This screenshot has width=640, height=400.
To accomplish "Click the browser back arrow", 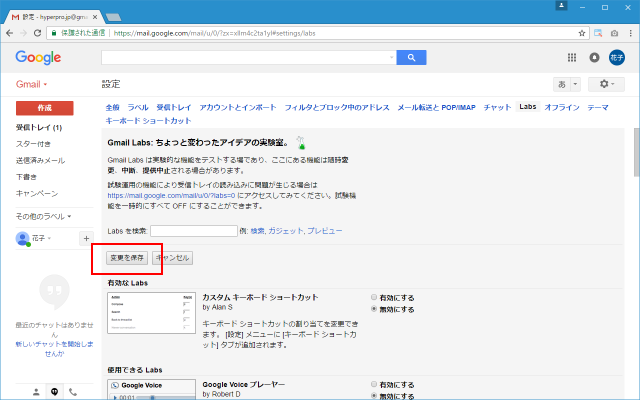I will tap(9, 33).
